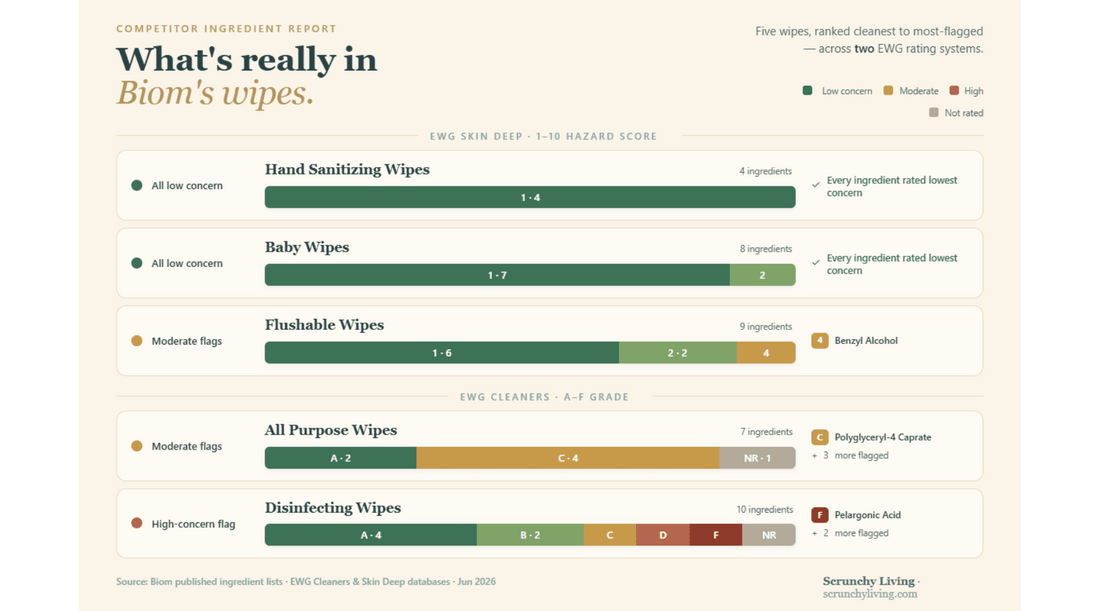Click the '9 ingredients' count
Screen dimensions: 1100x611
765,327
